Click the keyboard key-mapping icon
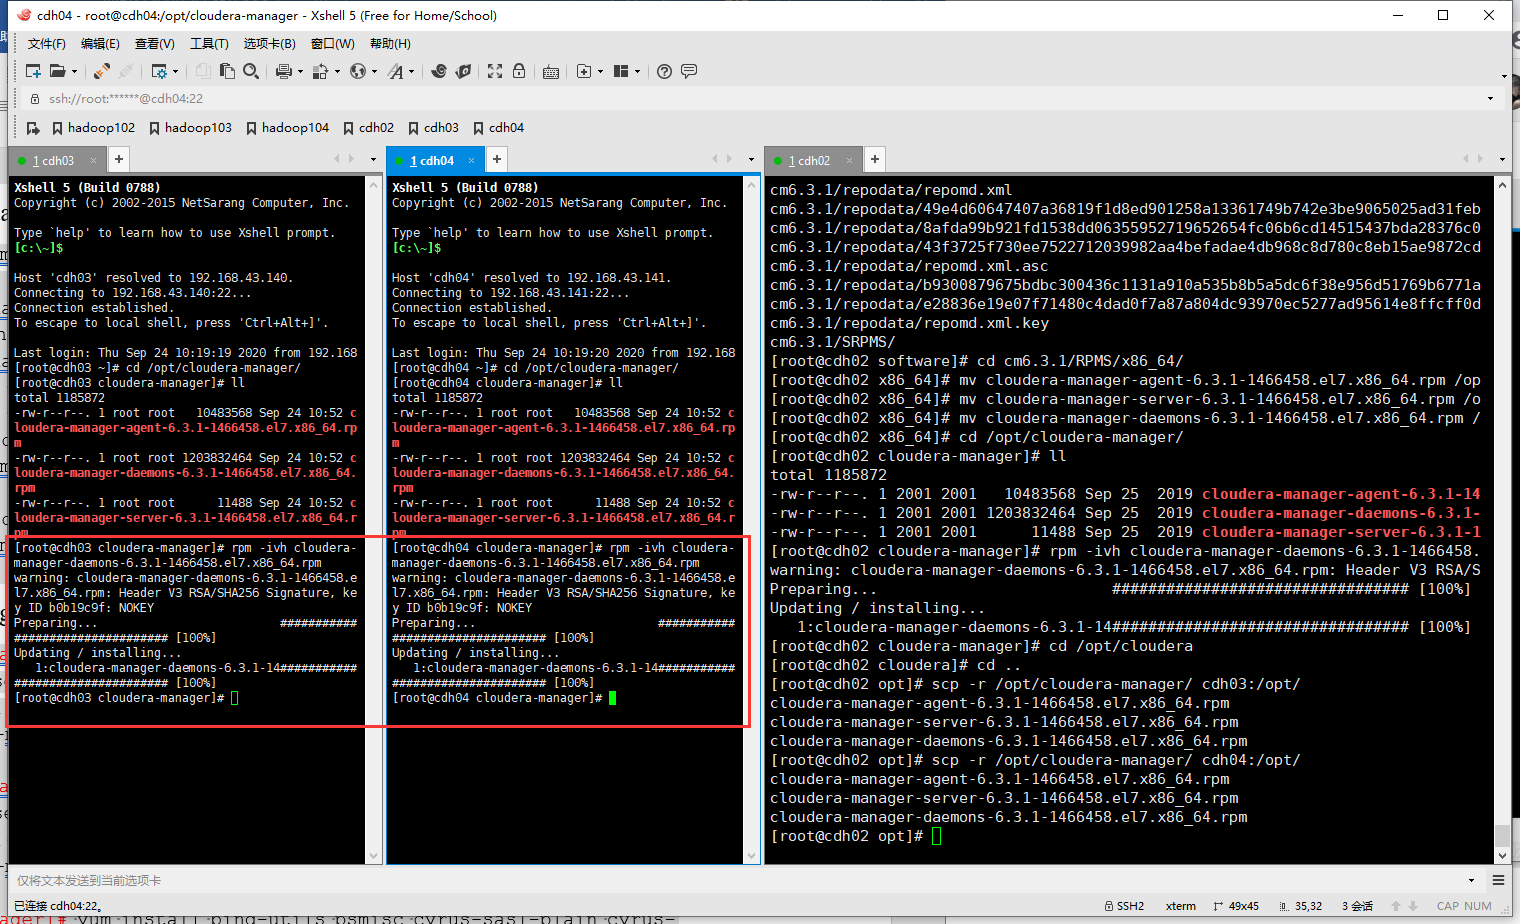The width and height of the screenshot is (1520, 924). tap(551, 71)
